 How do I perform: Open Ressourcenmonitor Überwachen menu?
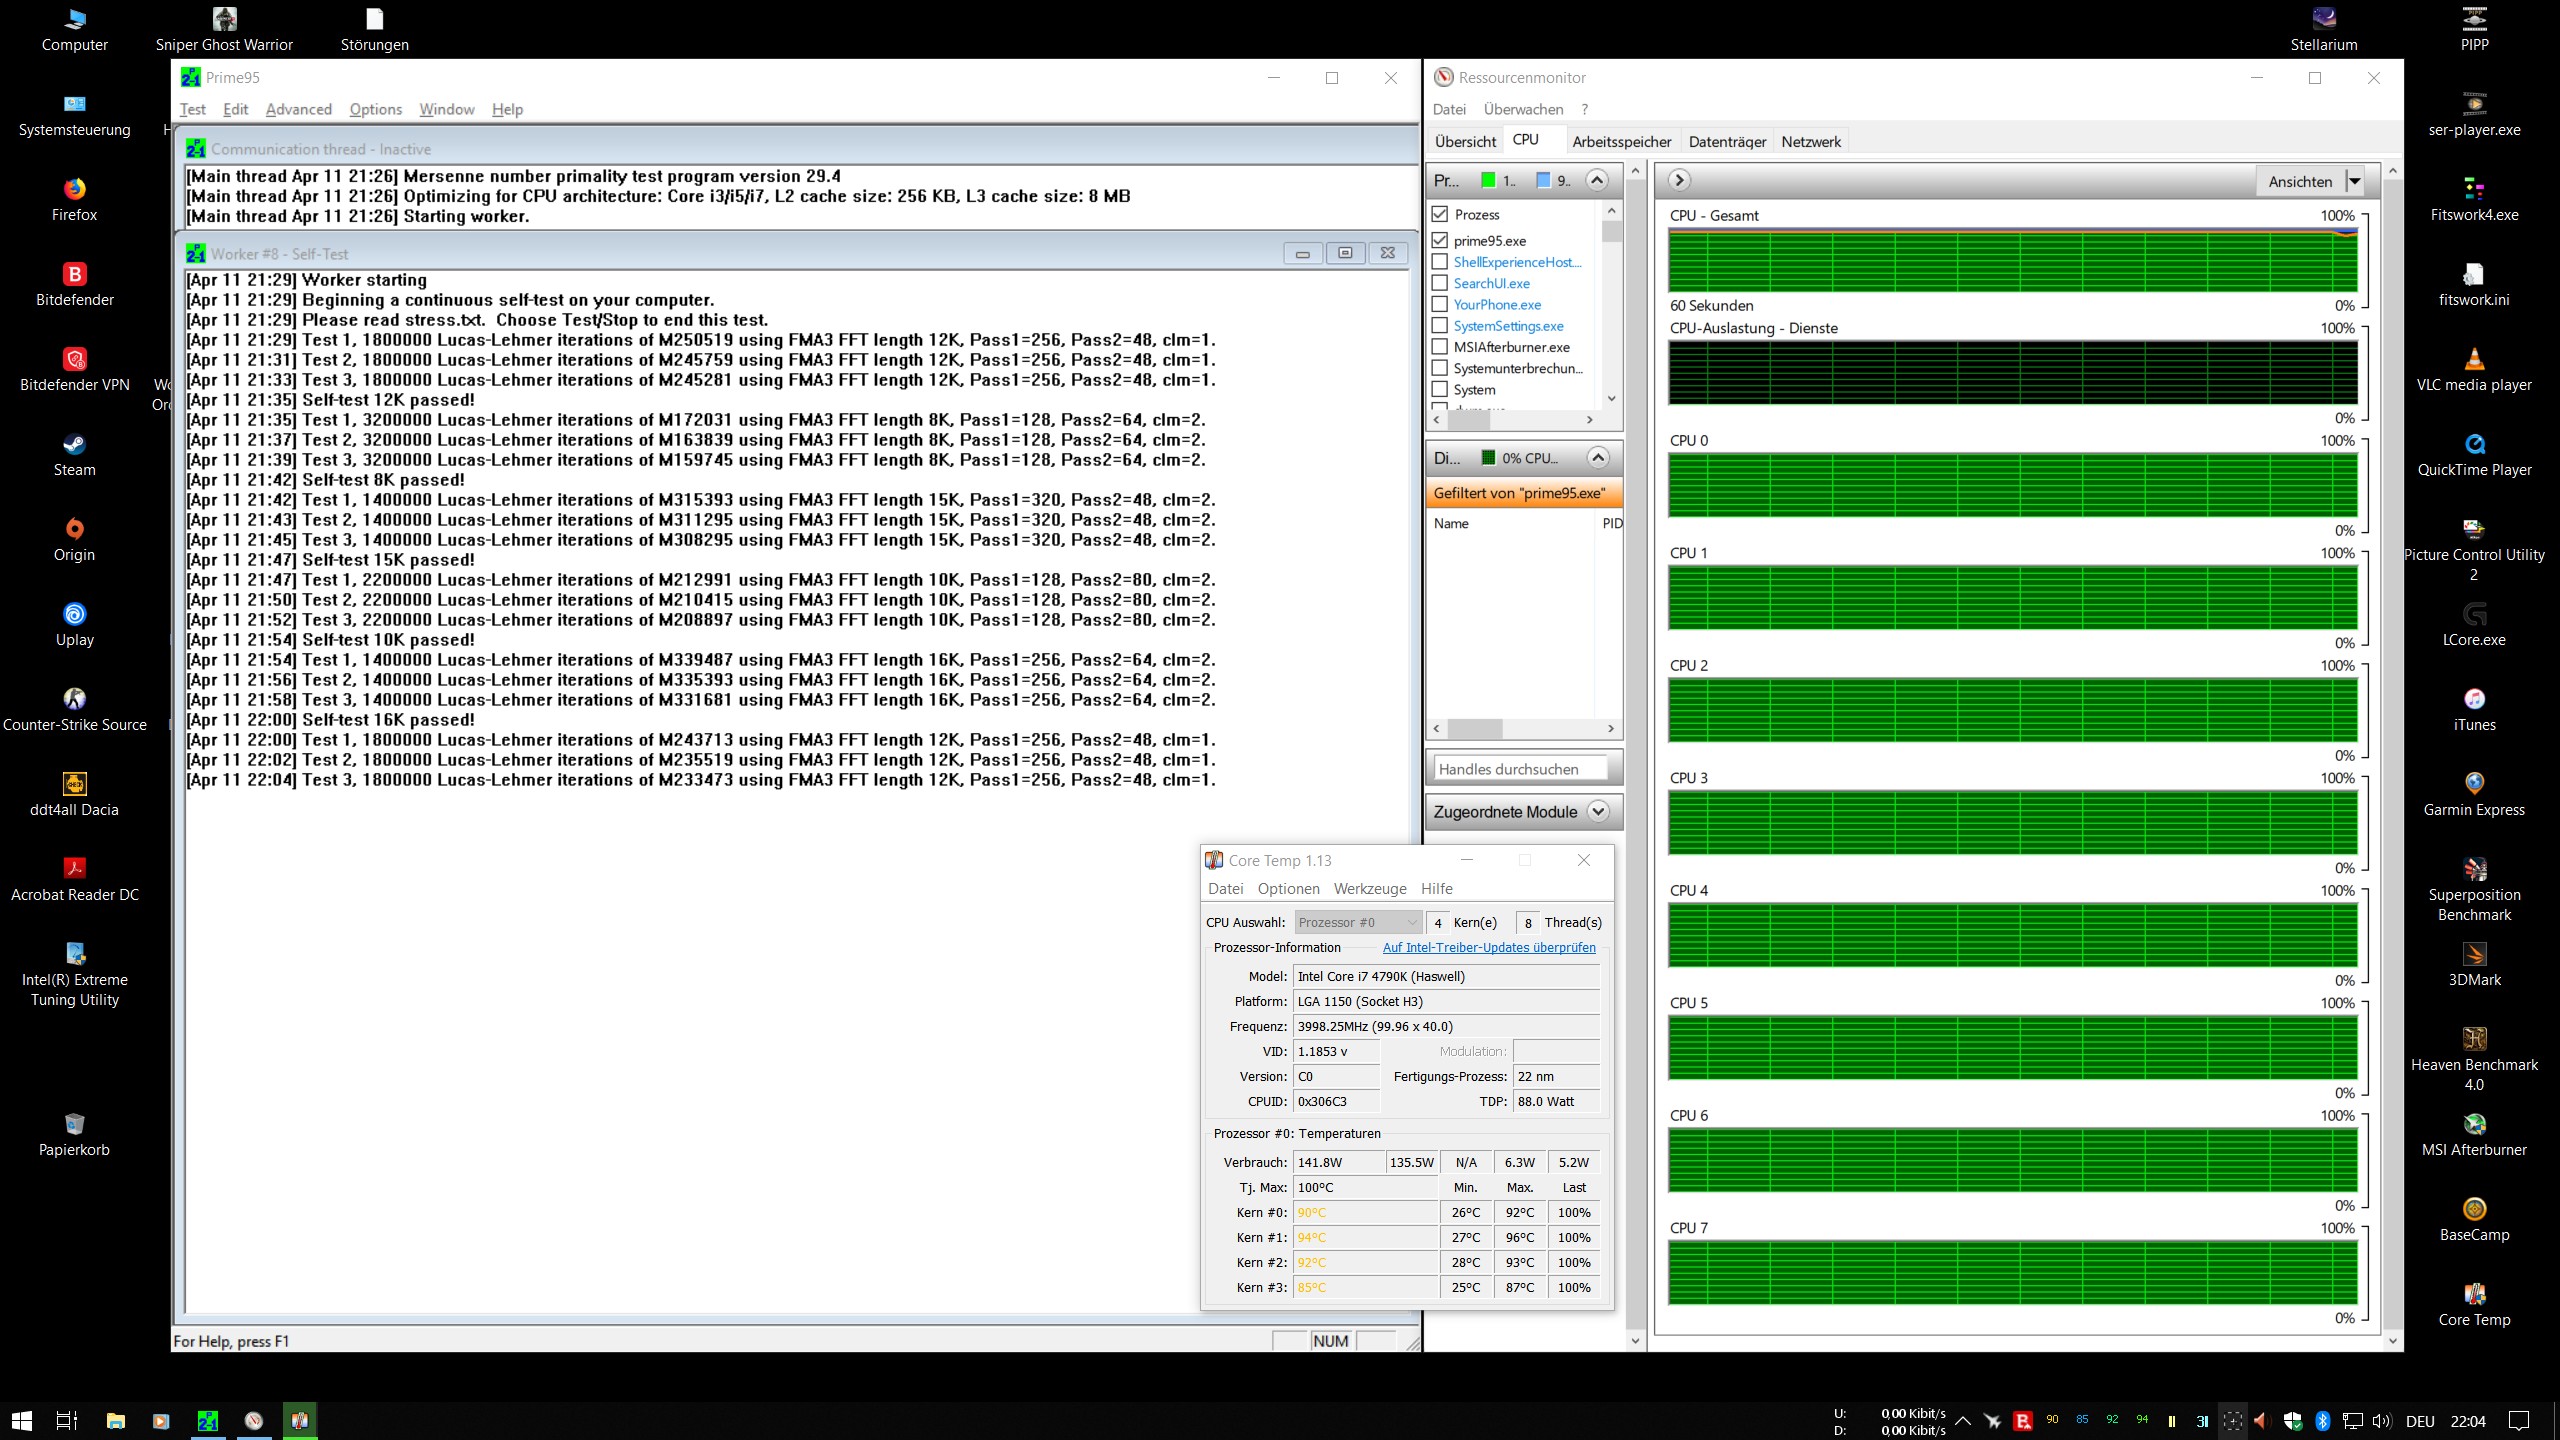pos(1523,109)
